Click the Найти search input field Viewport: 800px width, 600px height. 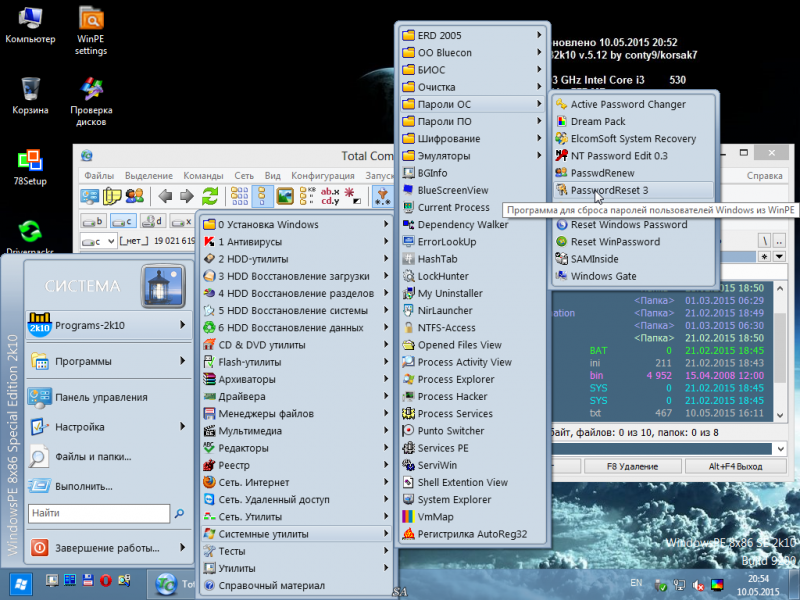coord(99,513)
